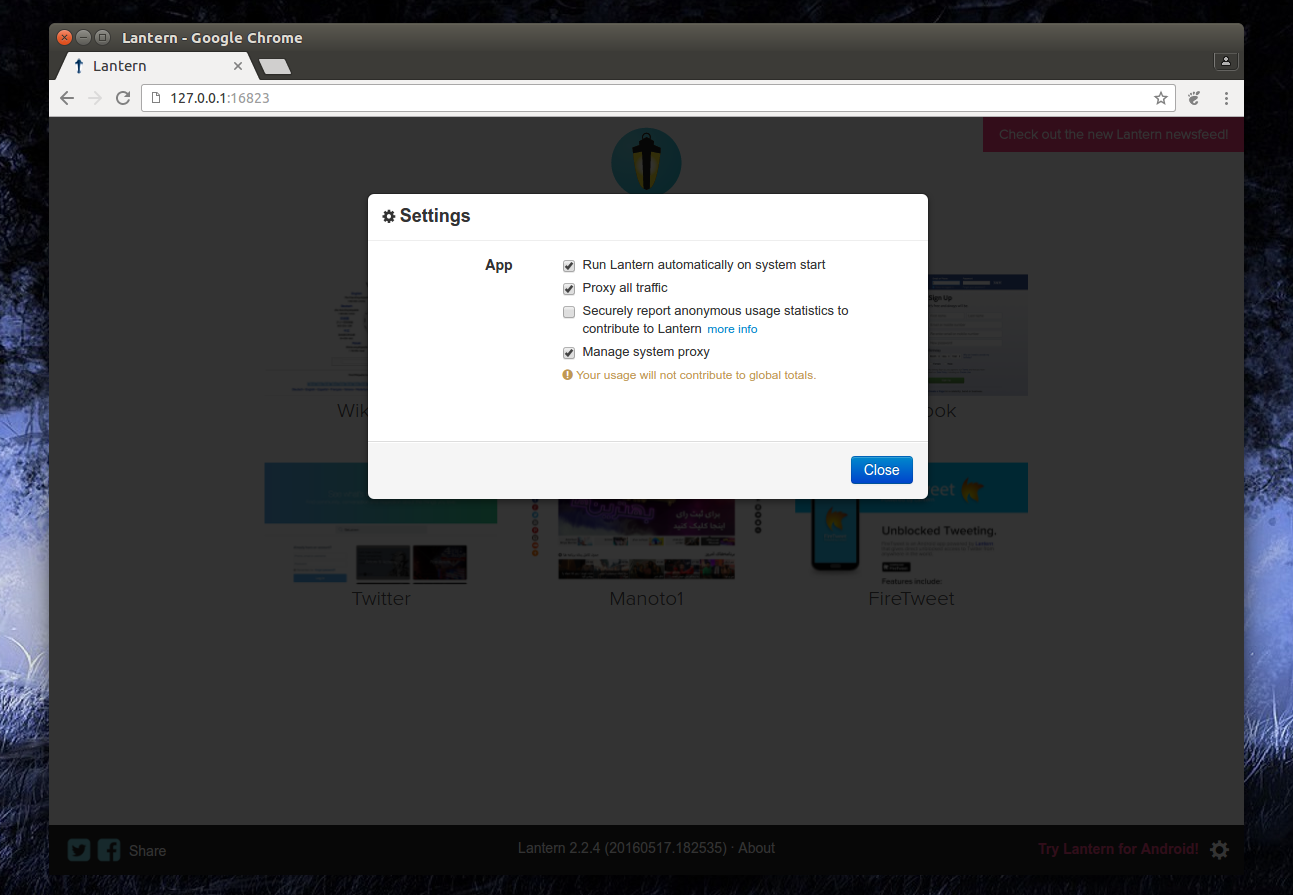Close the Settings dialog
The width and height of the screenshot is (1293, 895).
(x=881, y=470)
